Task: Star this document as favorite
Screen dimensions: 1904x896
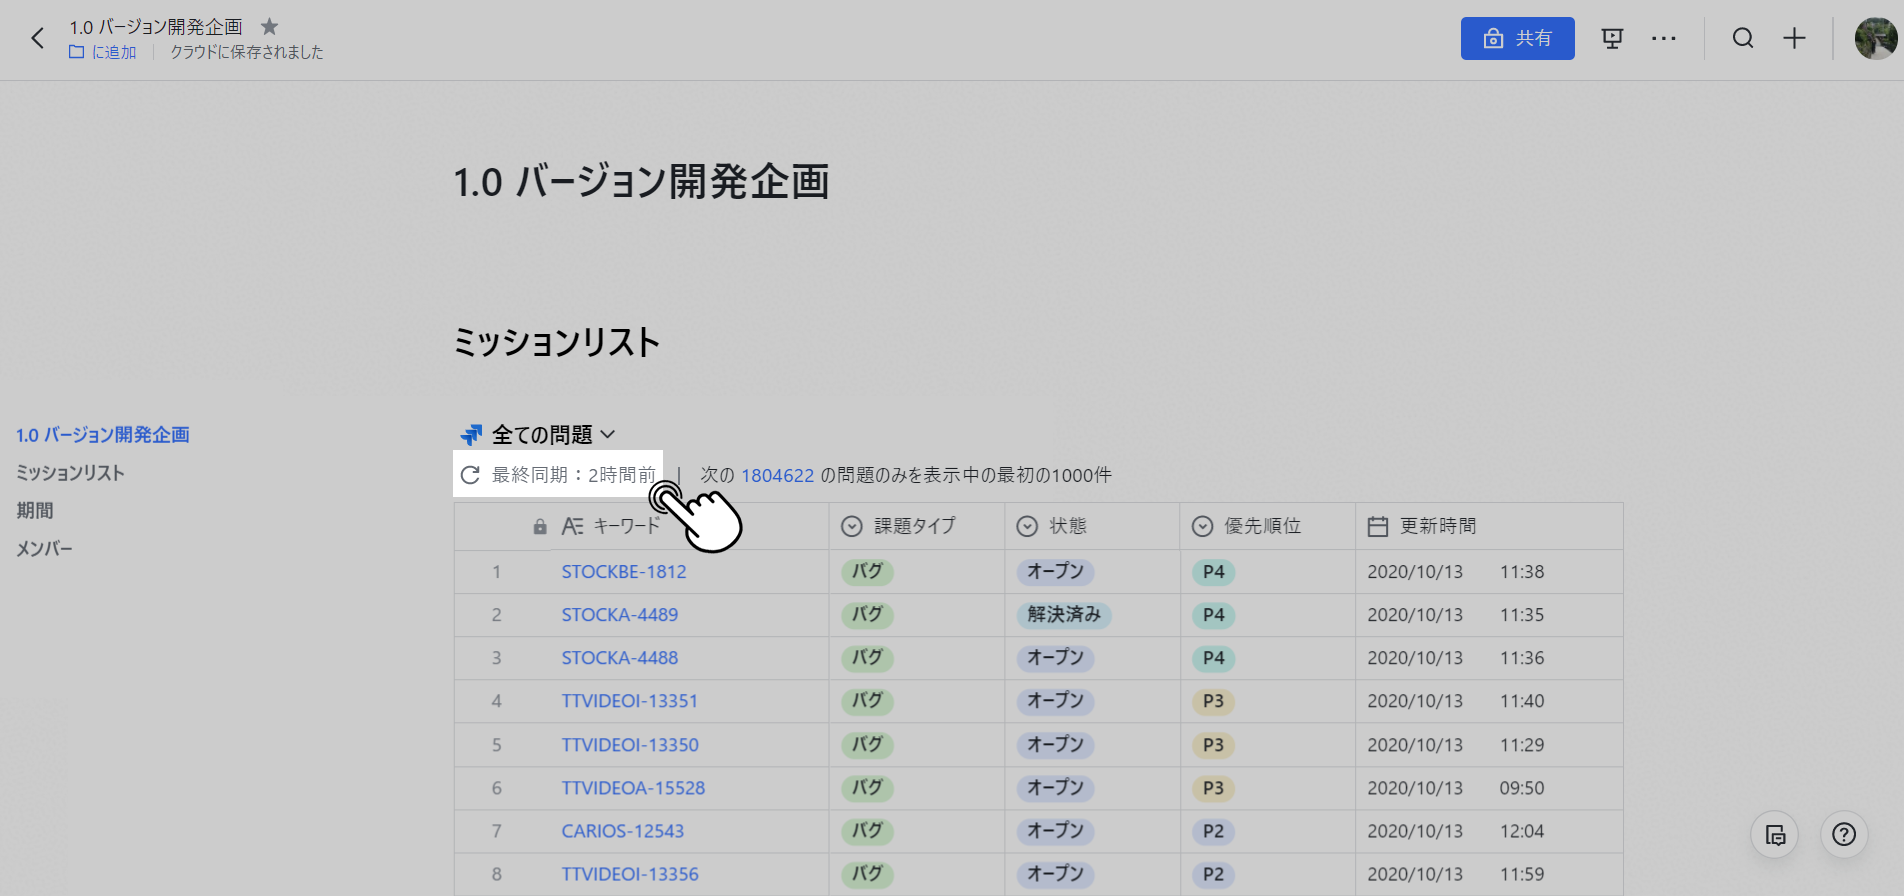Action: pyautogui.click(x=269, y=27)
